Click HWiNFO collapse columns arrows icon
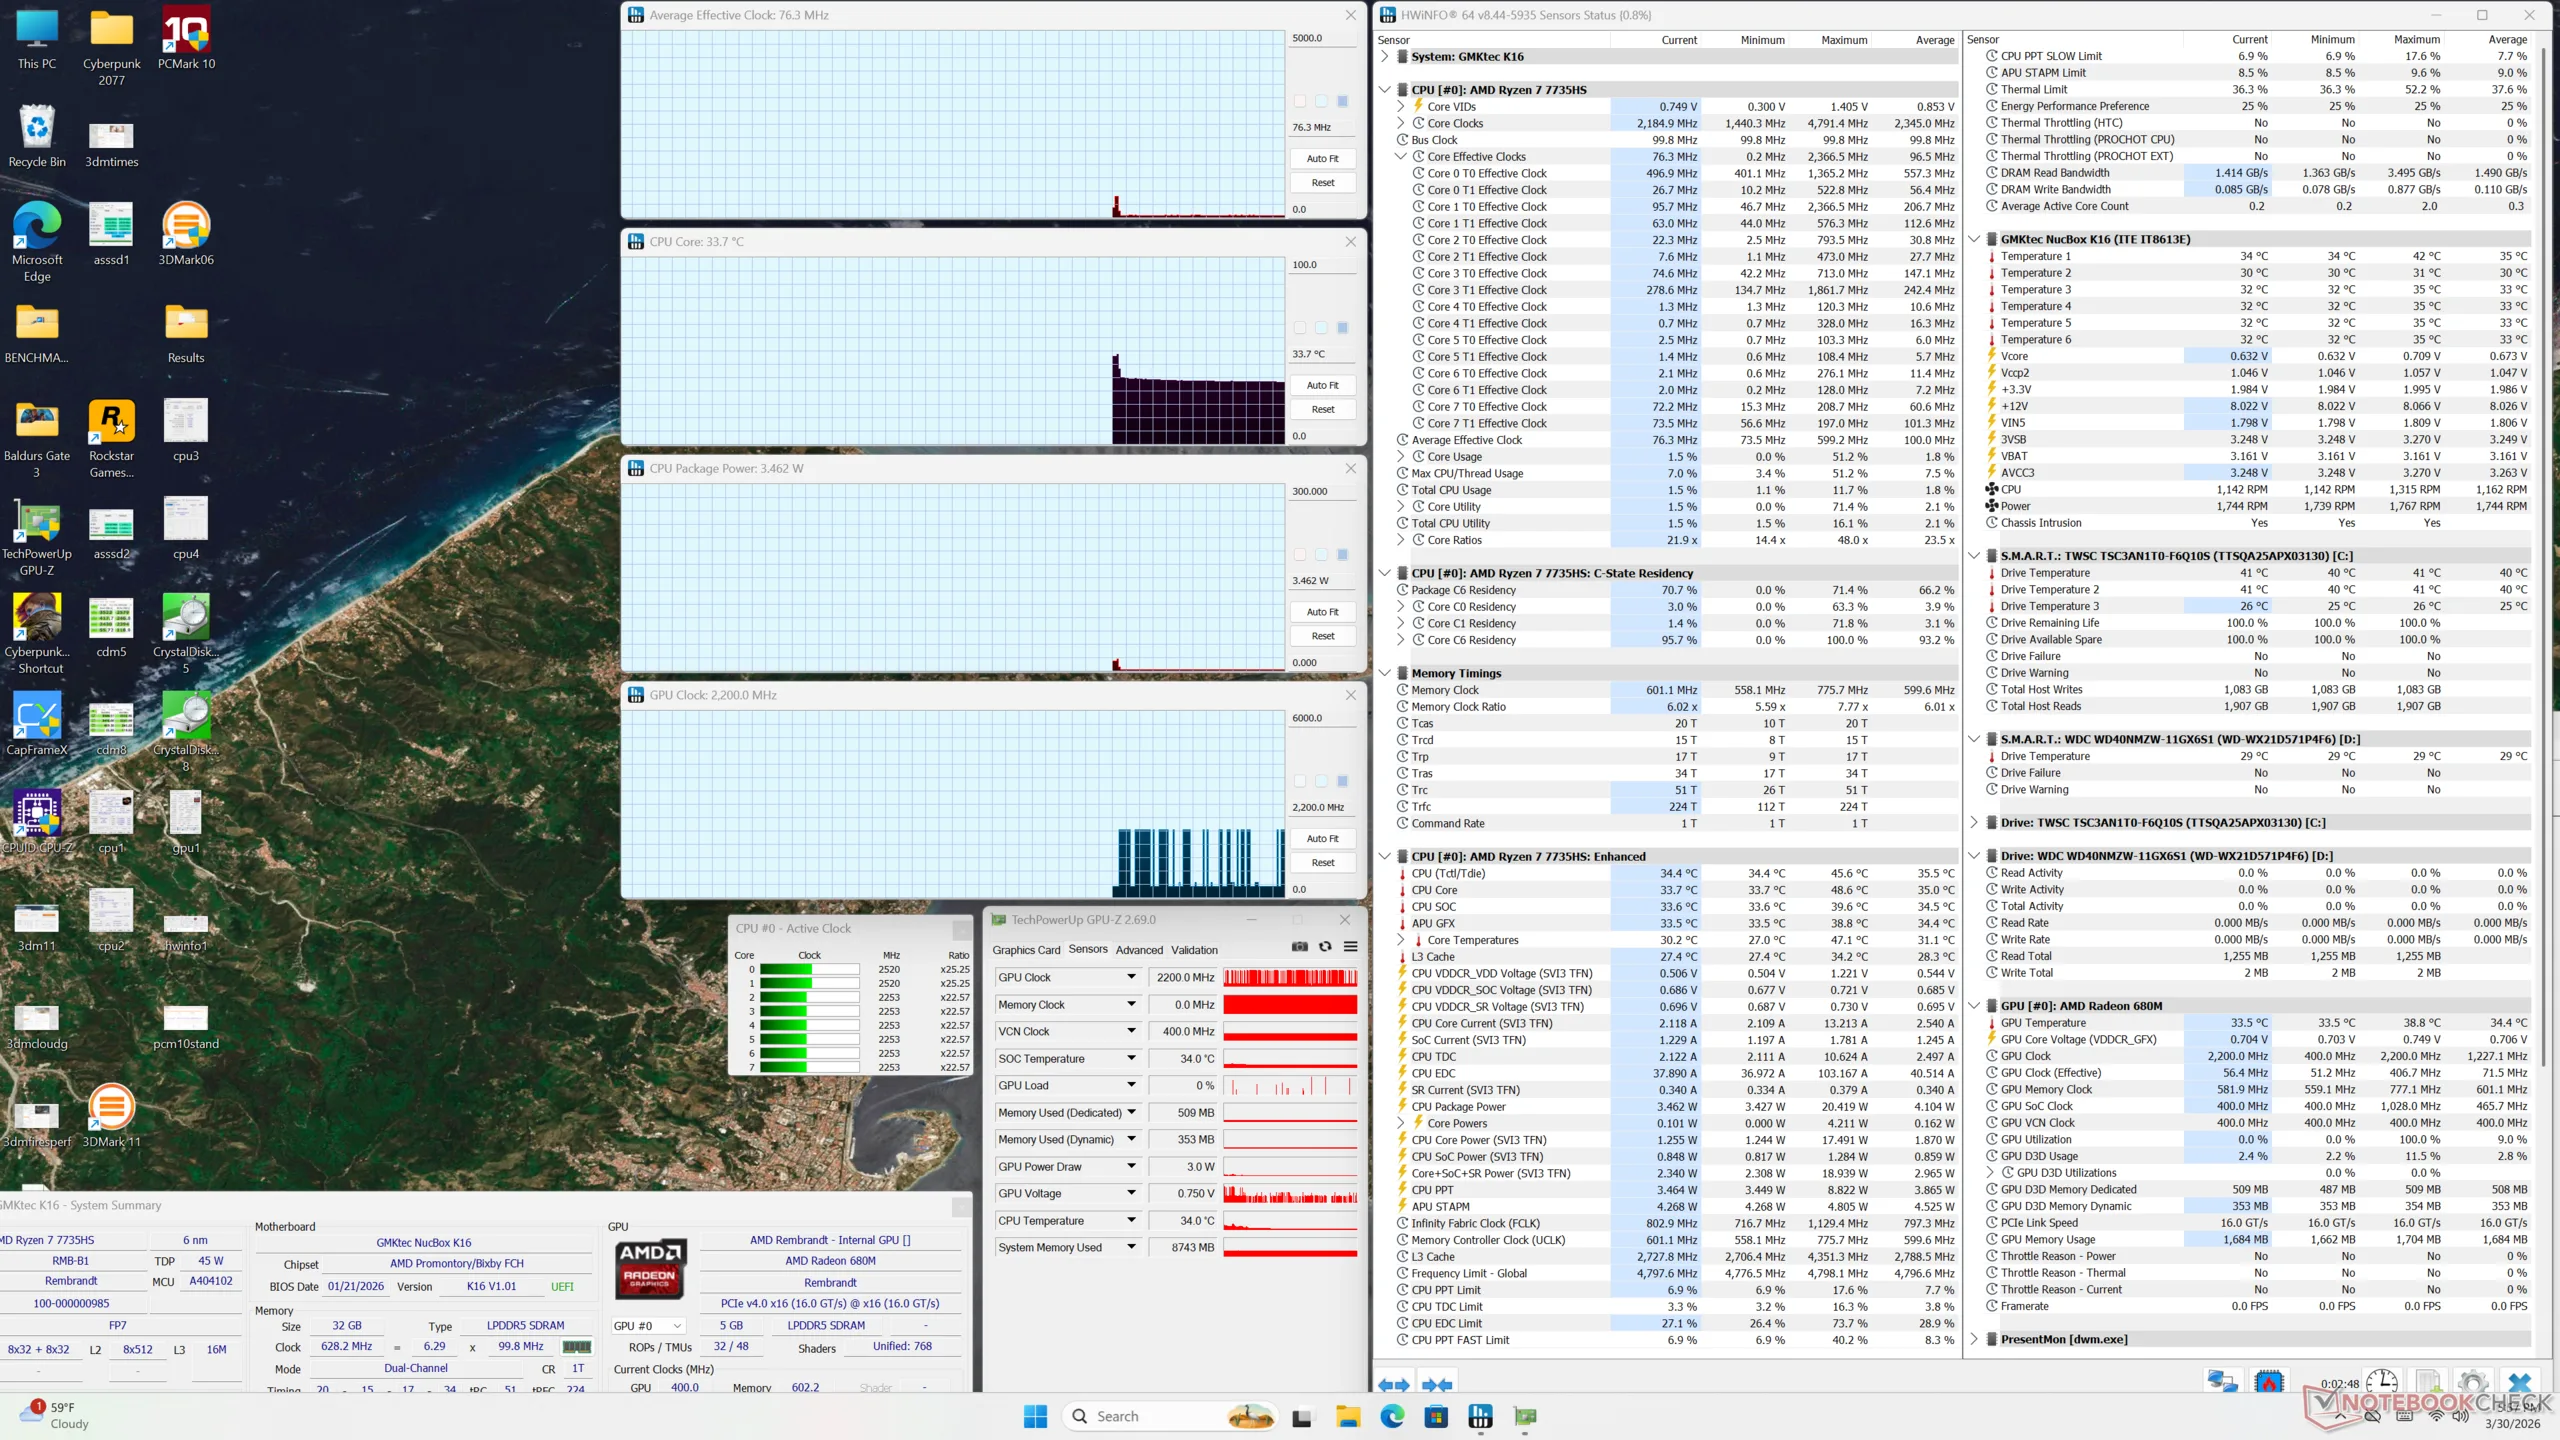 [1437, 1385]
